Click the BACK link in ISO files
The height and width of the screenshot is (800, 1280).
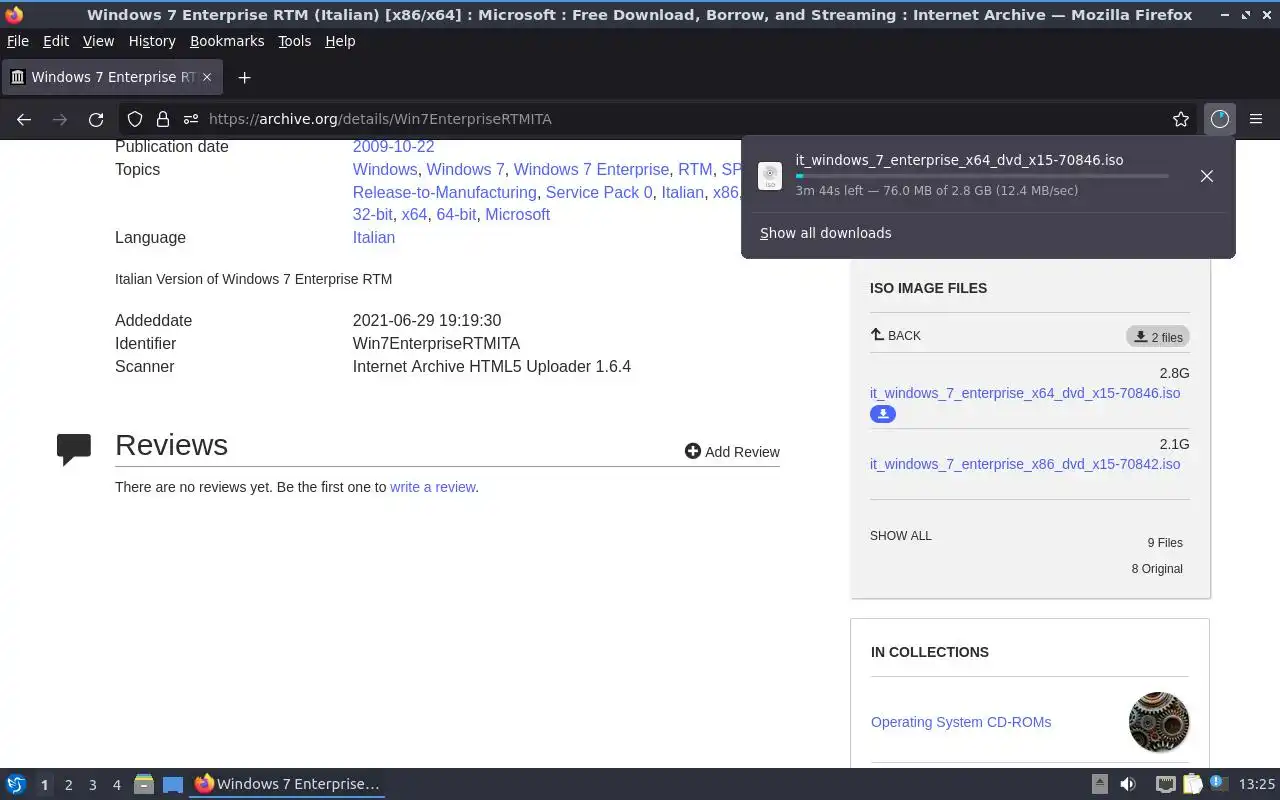click(x=896, y=336)
